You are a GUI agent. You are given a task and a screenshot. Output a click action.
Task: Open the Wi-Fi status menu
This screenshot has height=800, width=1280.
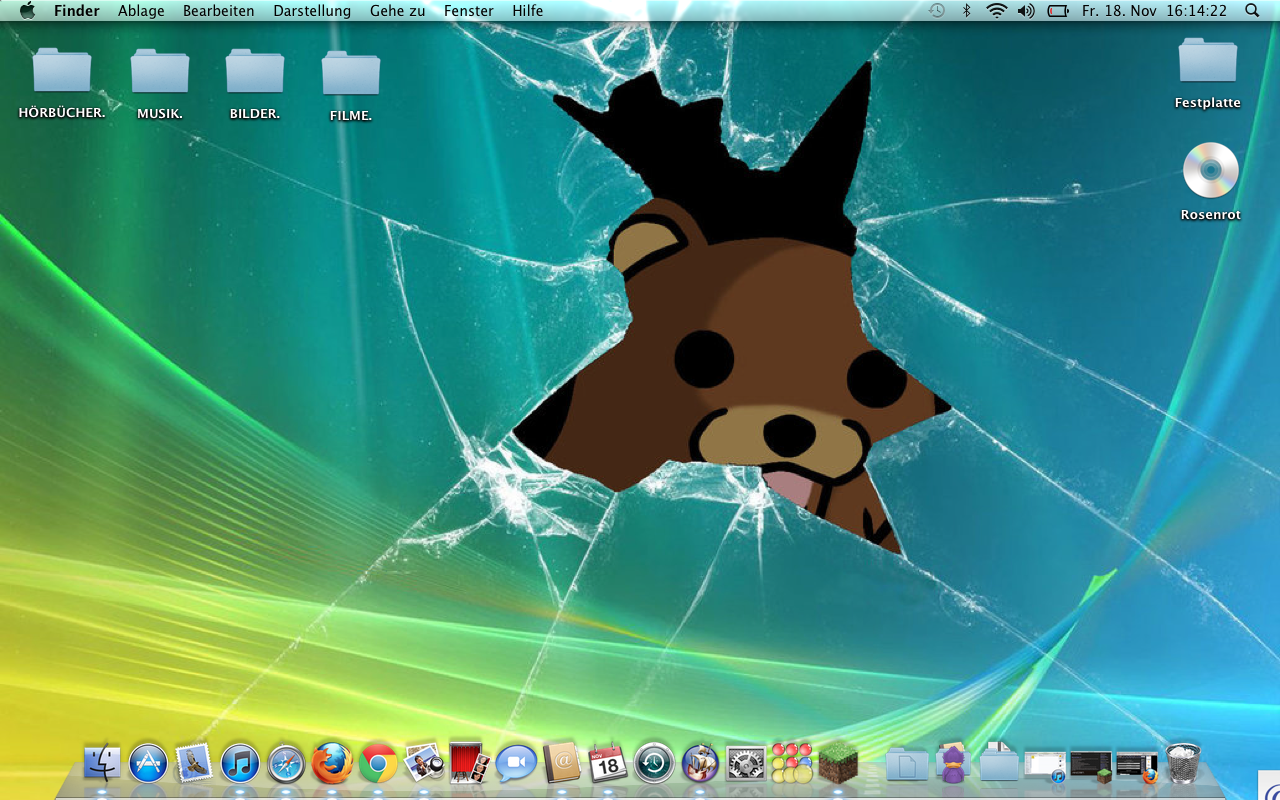click(x=996, y=11)
